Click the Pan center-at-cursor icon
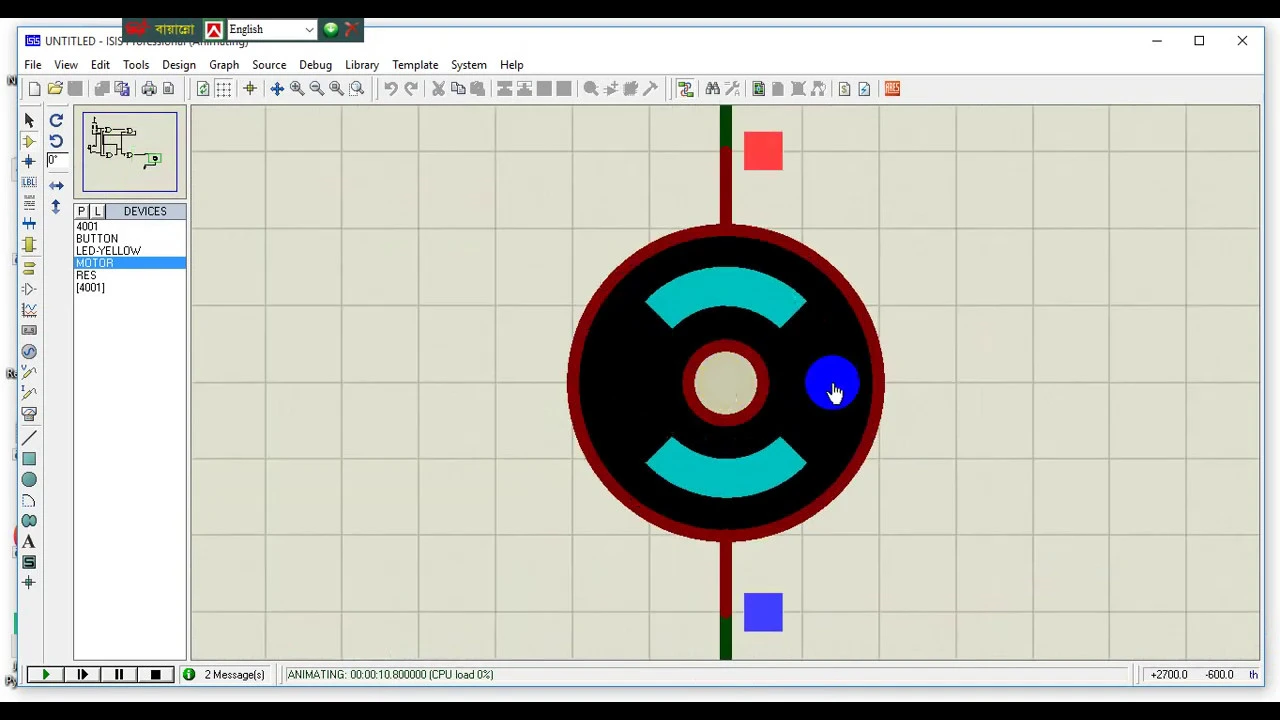Viewport: 1280px width, 720px height. point(277,89)
